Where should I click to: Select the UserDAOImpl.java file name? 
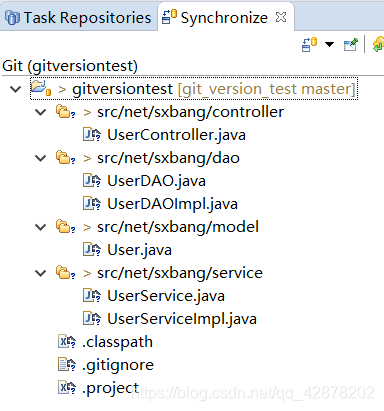tap(172, 204)
